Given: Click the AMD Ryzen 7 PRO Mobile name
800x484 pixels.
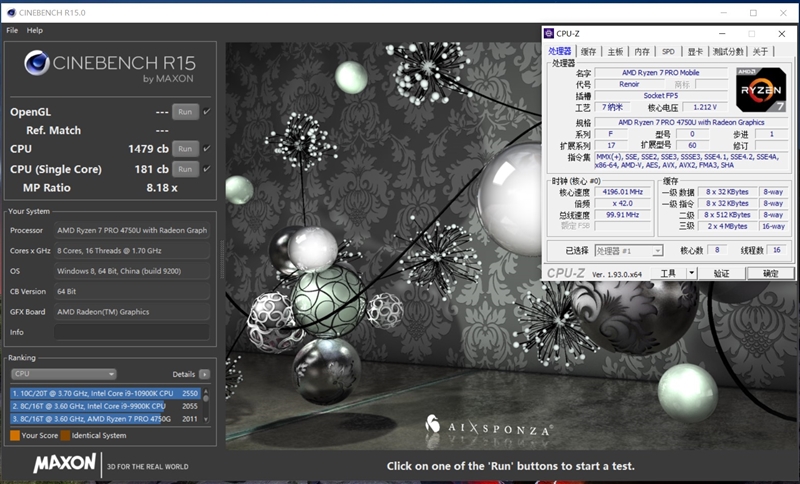Looking at the screenshot, I should (661, 72).
